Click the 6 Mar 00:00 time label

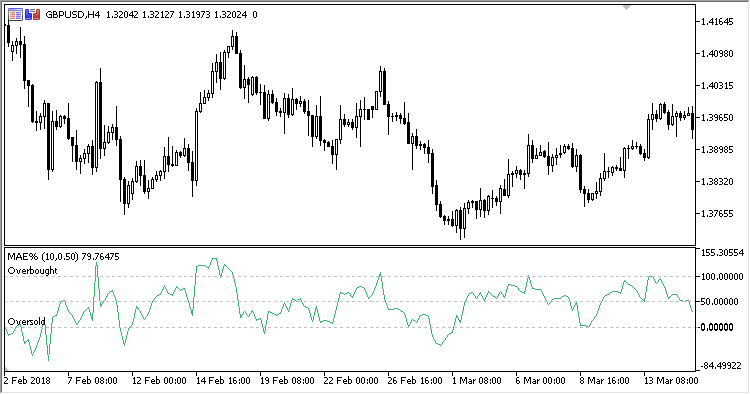click(540, 381)
